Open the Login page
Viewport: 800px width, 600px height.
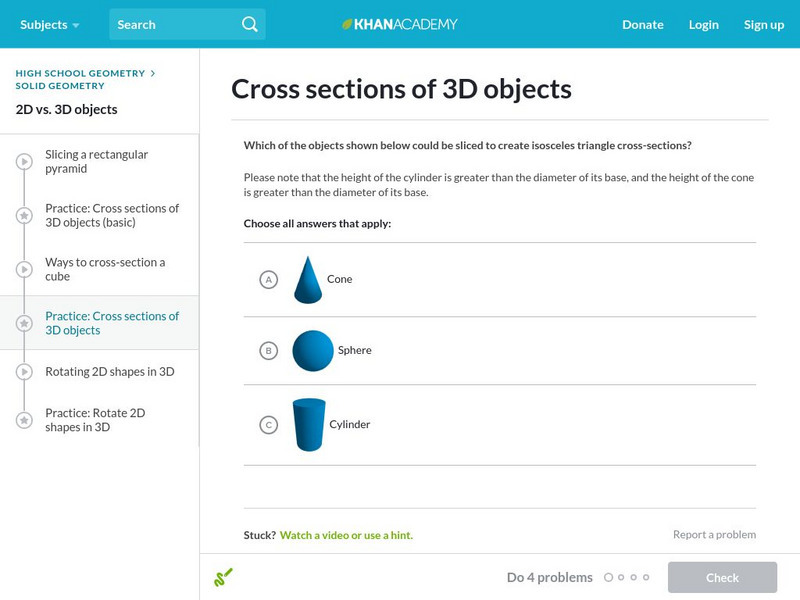coord(704,24)
